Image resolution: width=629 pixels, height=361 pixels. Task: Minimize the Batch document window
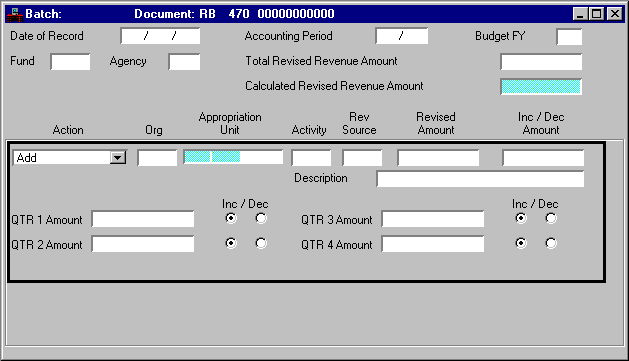[x=580, y=14]
